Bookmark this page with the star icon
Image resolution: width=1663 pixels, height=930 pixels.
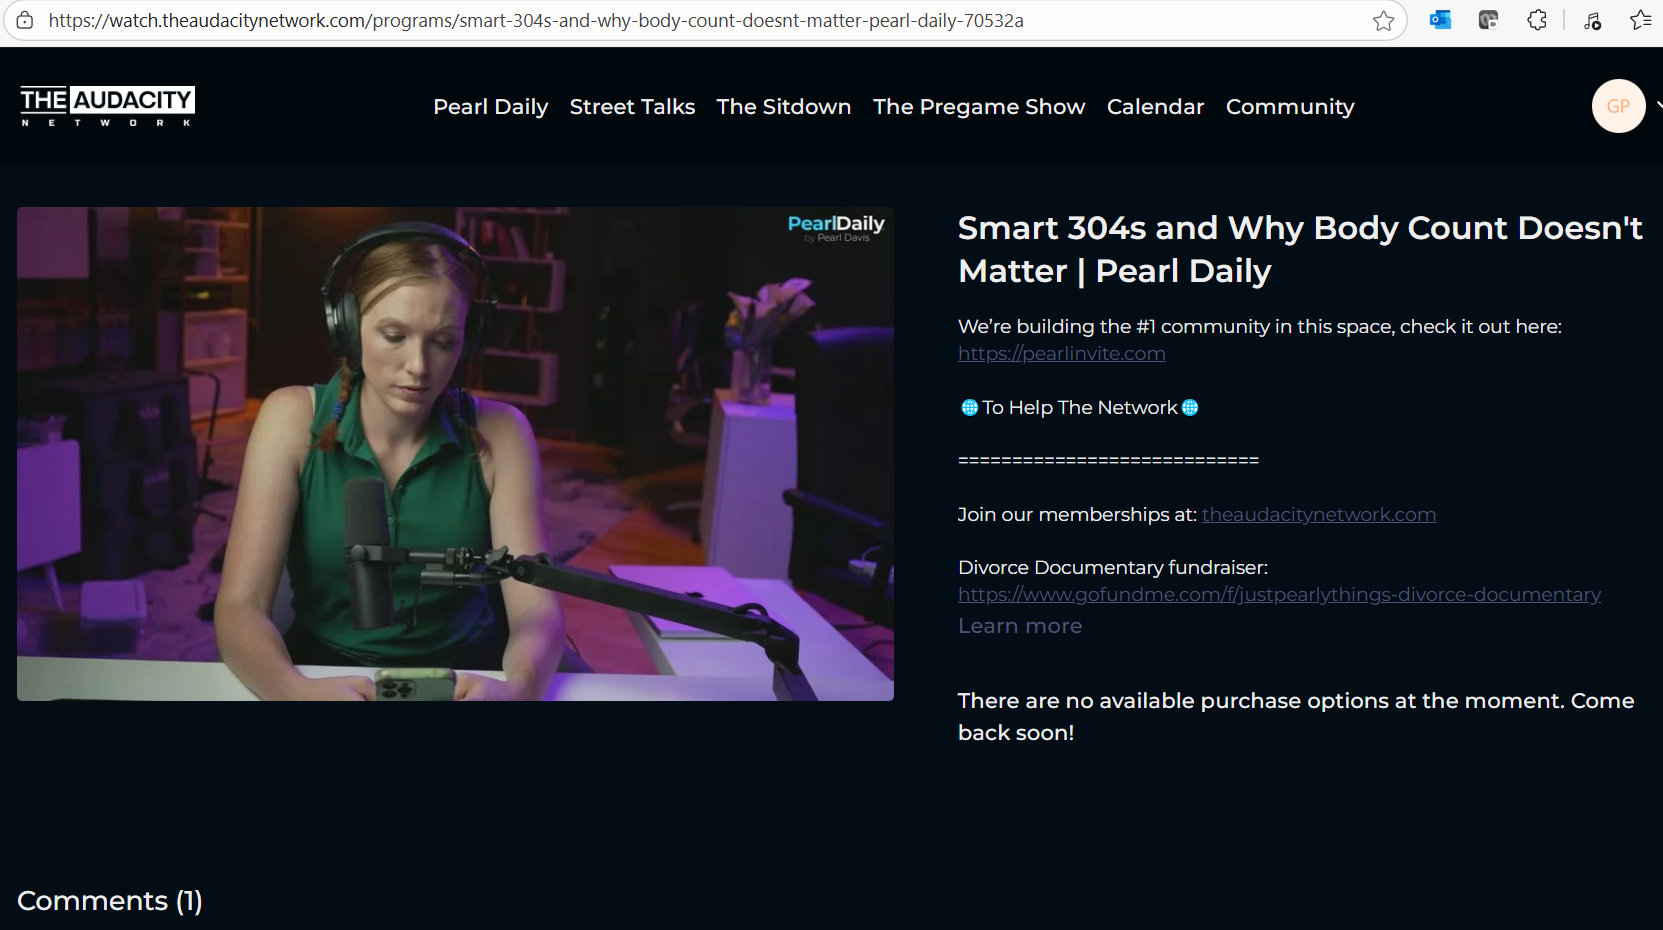pyautogui.click(x=1383, y=21)
